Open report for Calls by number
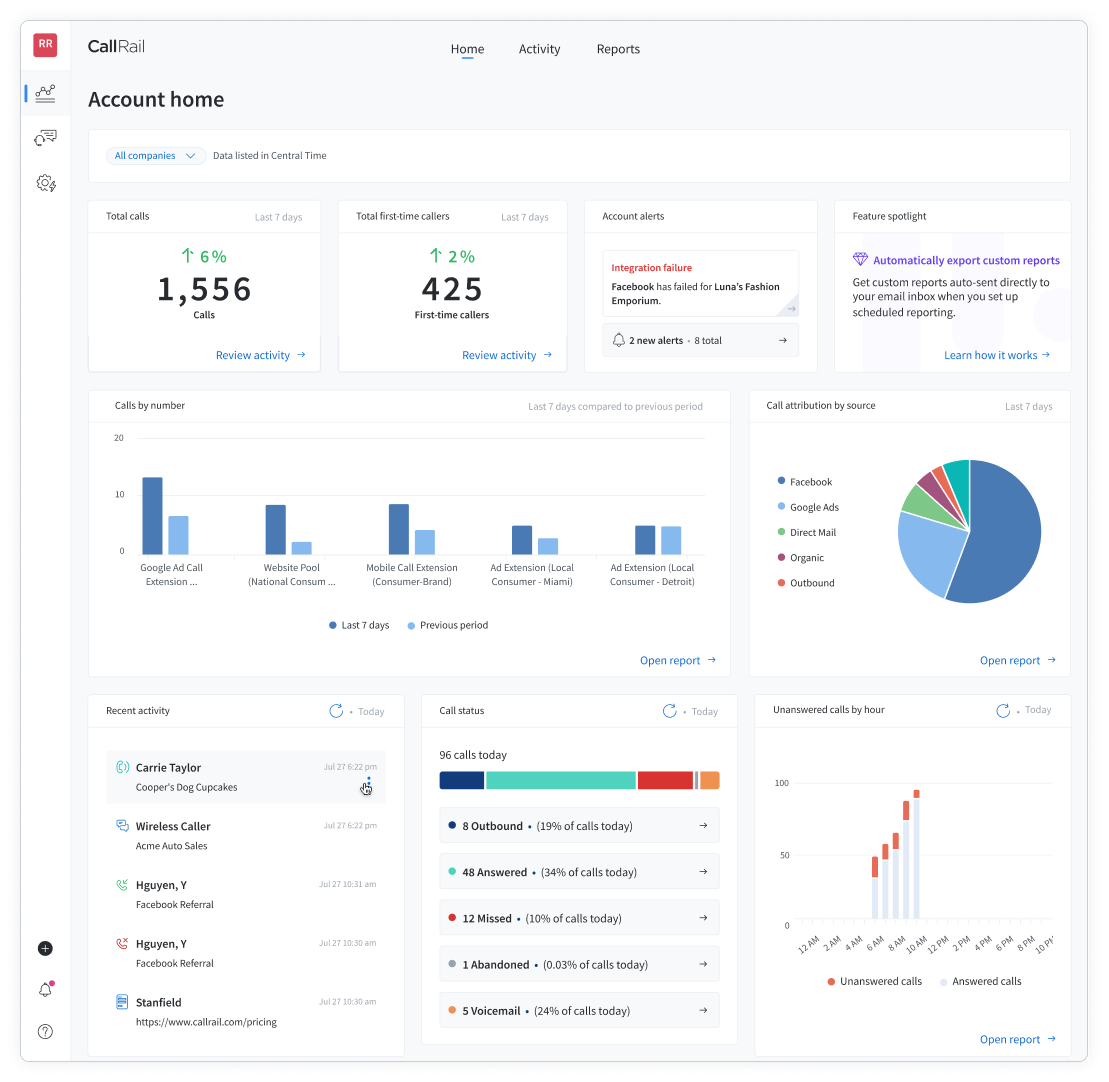 pos(678,660)
